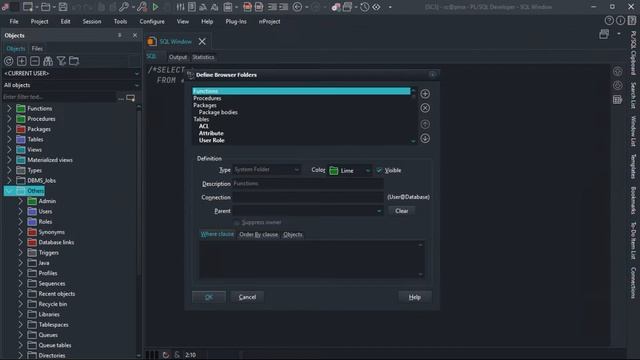Select User Role in the folder list
The image size is (640, 360).
point(211,140)
